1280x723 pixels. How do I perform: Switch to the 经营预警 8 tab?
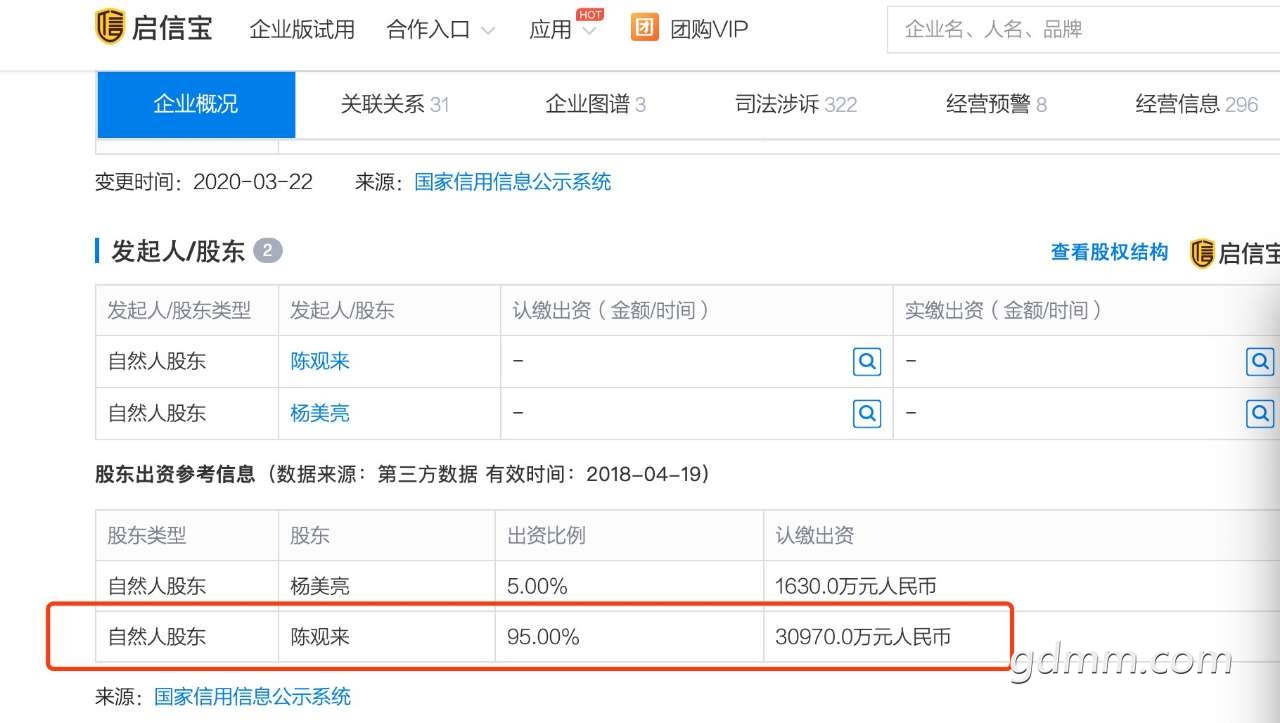click(x=996, y=104)
